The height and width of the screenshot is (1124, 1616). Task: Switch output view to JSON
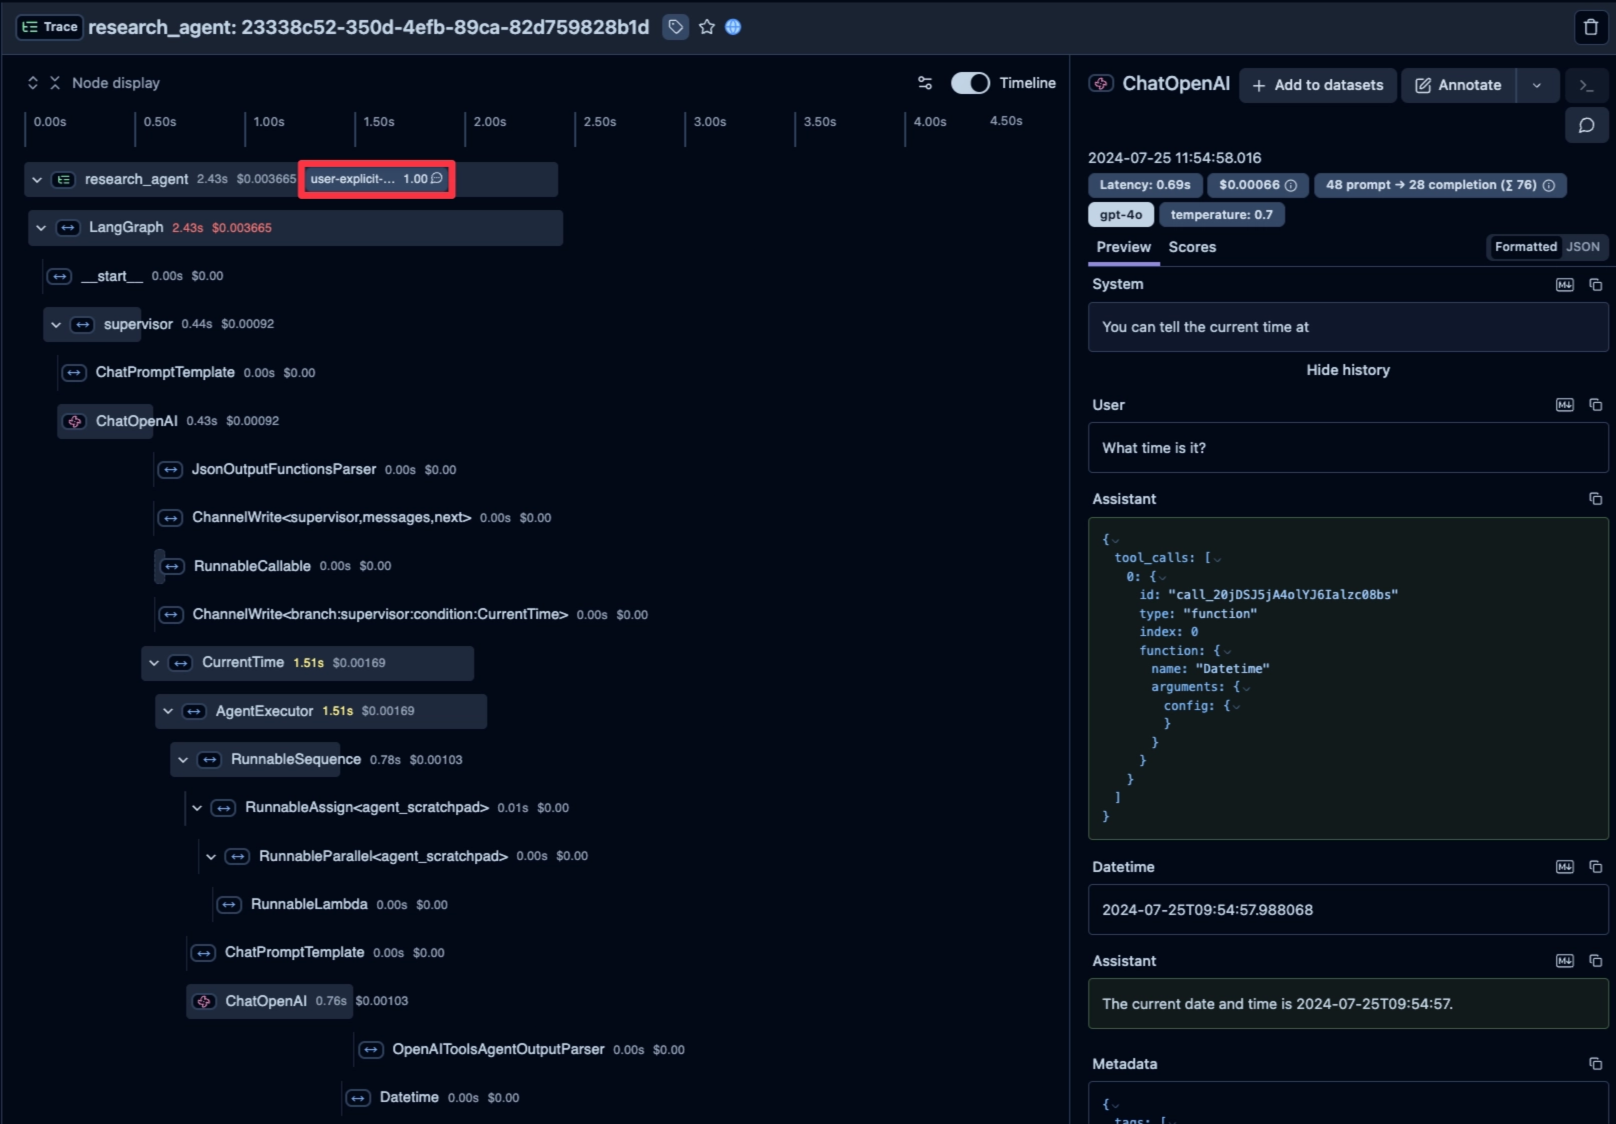coord(1583,247)
